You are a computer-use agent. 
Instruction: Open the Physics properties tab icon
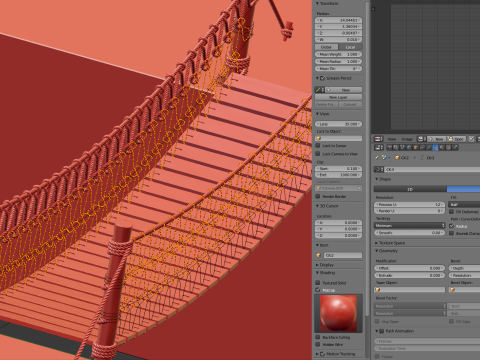[x=455, y=147]
